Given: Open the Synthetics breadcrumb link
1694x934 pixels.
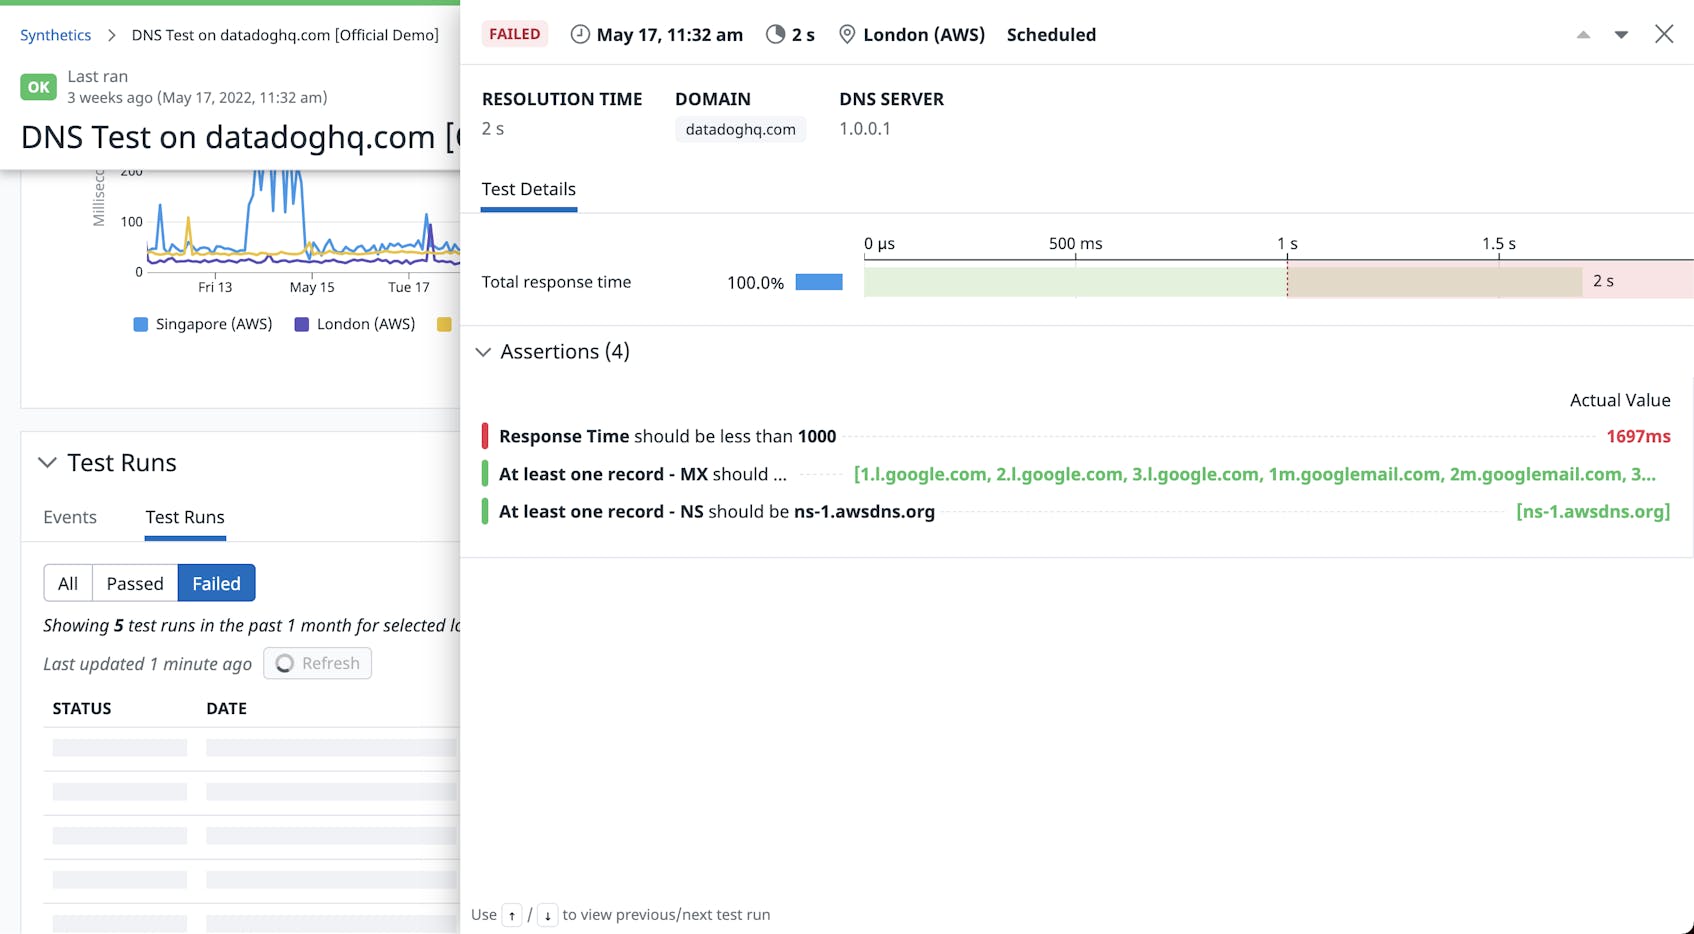Looking at the screenshot, I should click(55, 34).
